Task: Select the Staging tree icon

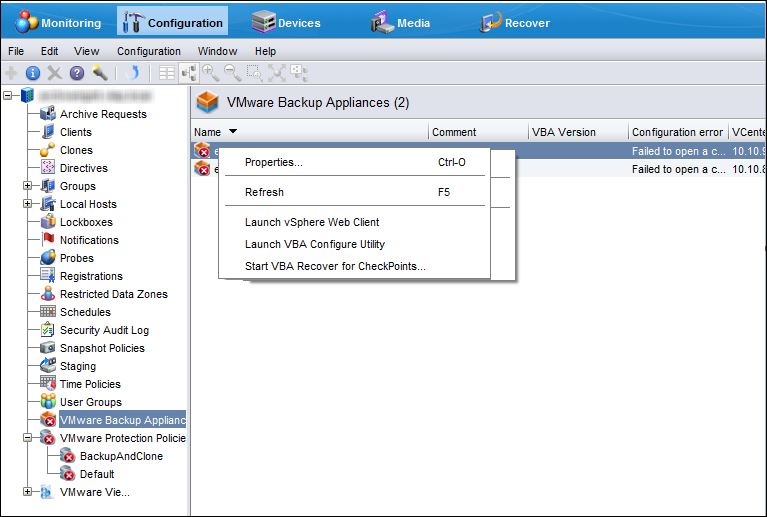Action: pos(48,365)
